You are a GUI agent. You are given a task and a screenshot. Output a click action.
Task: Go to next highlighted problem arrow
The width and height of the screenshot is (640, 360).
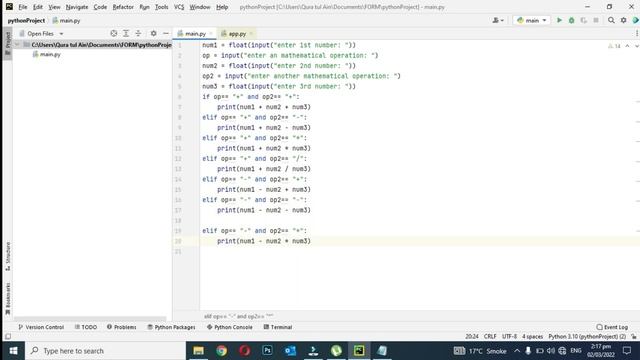tap(636, 46)
